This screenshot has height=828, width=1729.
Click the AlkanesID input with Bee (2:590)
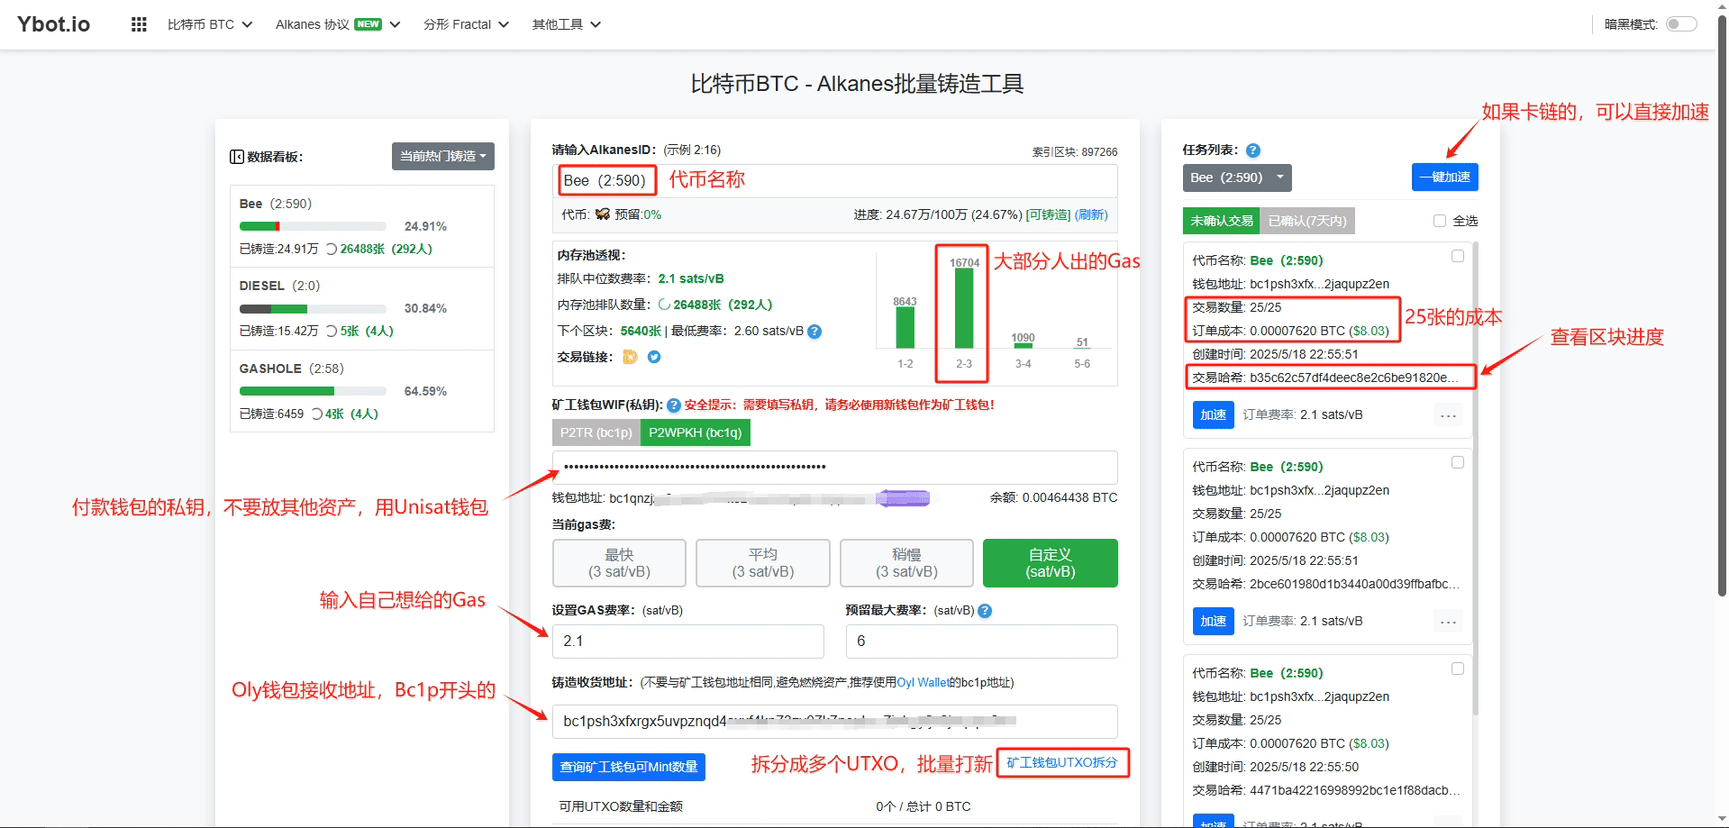tap(835, 181)
